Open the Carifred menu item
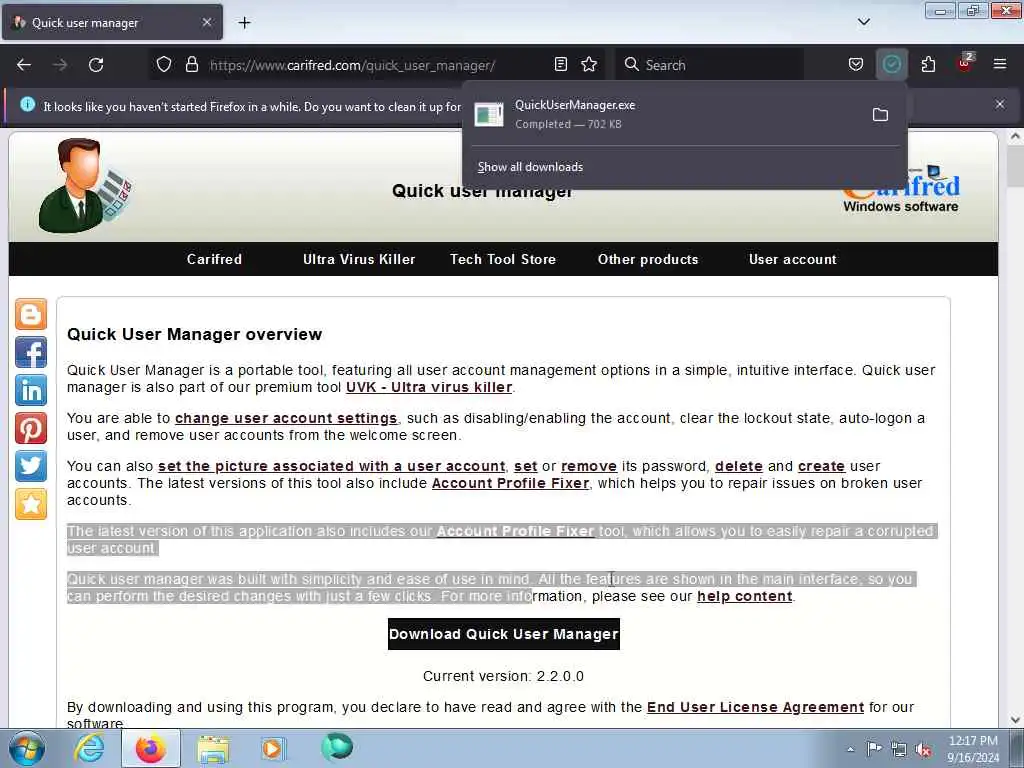This screenshot has height=768, width=1024. 214,259
